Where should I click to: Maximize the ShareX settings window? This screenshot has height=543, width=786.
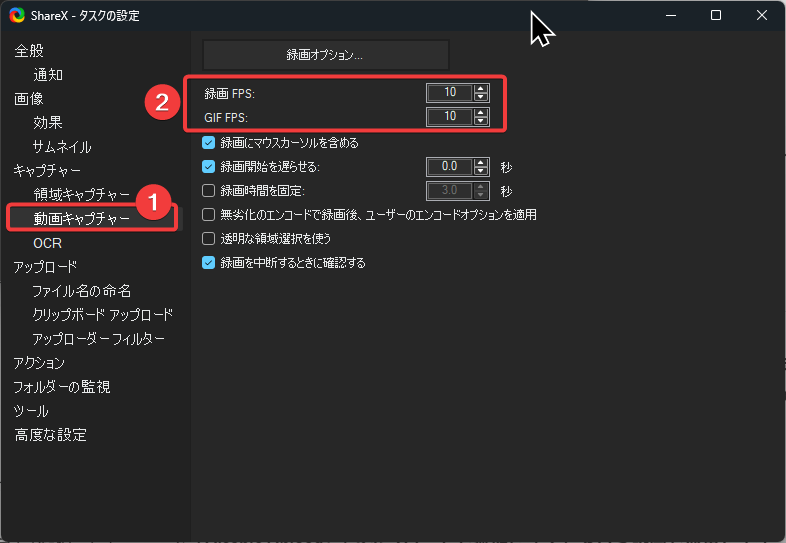[x=716, y=15]
